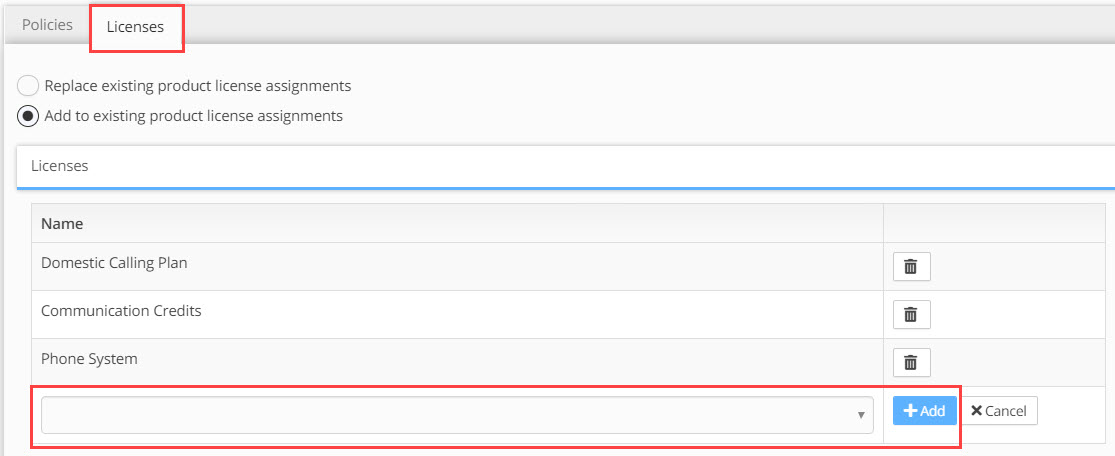Select the Replace existing product license assignments radio

point(28,86)
